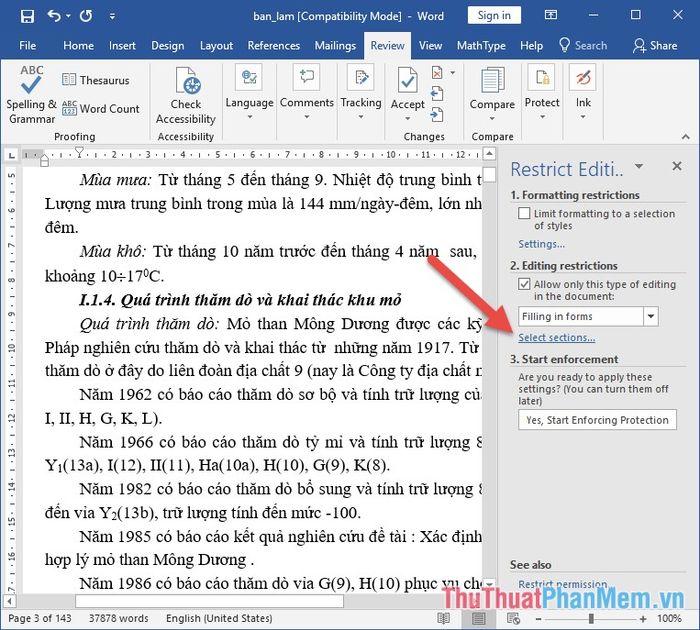Screen dimensions: 700x630
Task: Click Word Count in Proofing
Action: [100, 108]
